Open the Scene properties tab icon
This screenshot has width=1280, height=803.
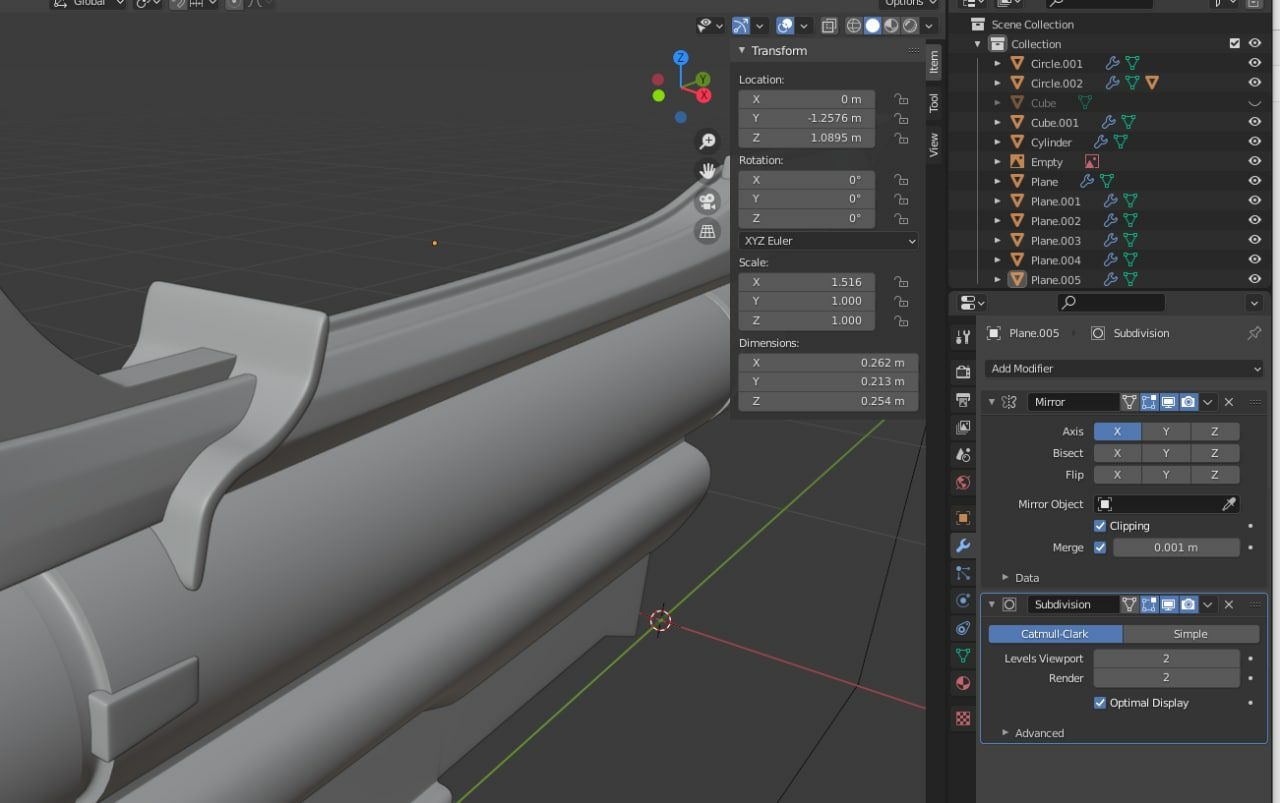pyautogui.click(x=963, y=455)
